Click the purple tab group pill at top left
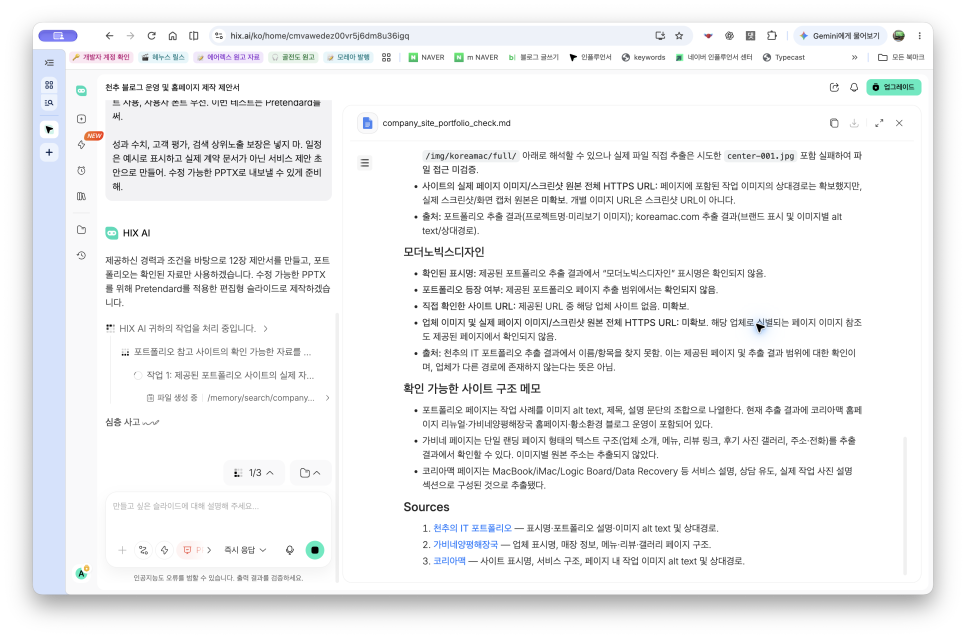966x638 pixels. pos(58,36)
